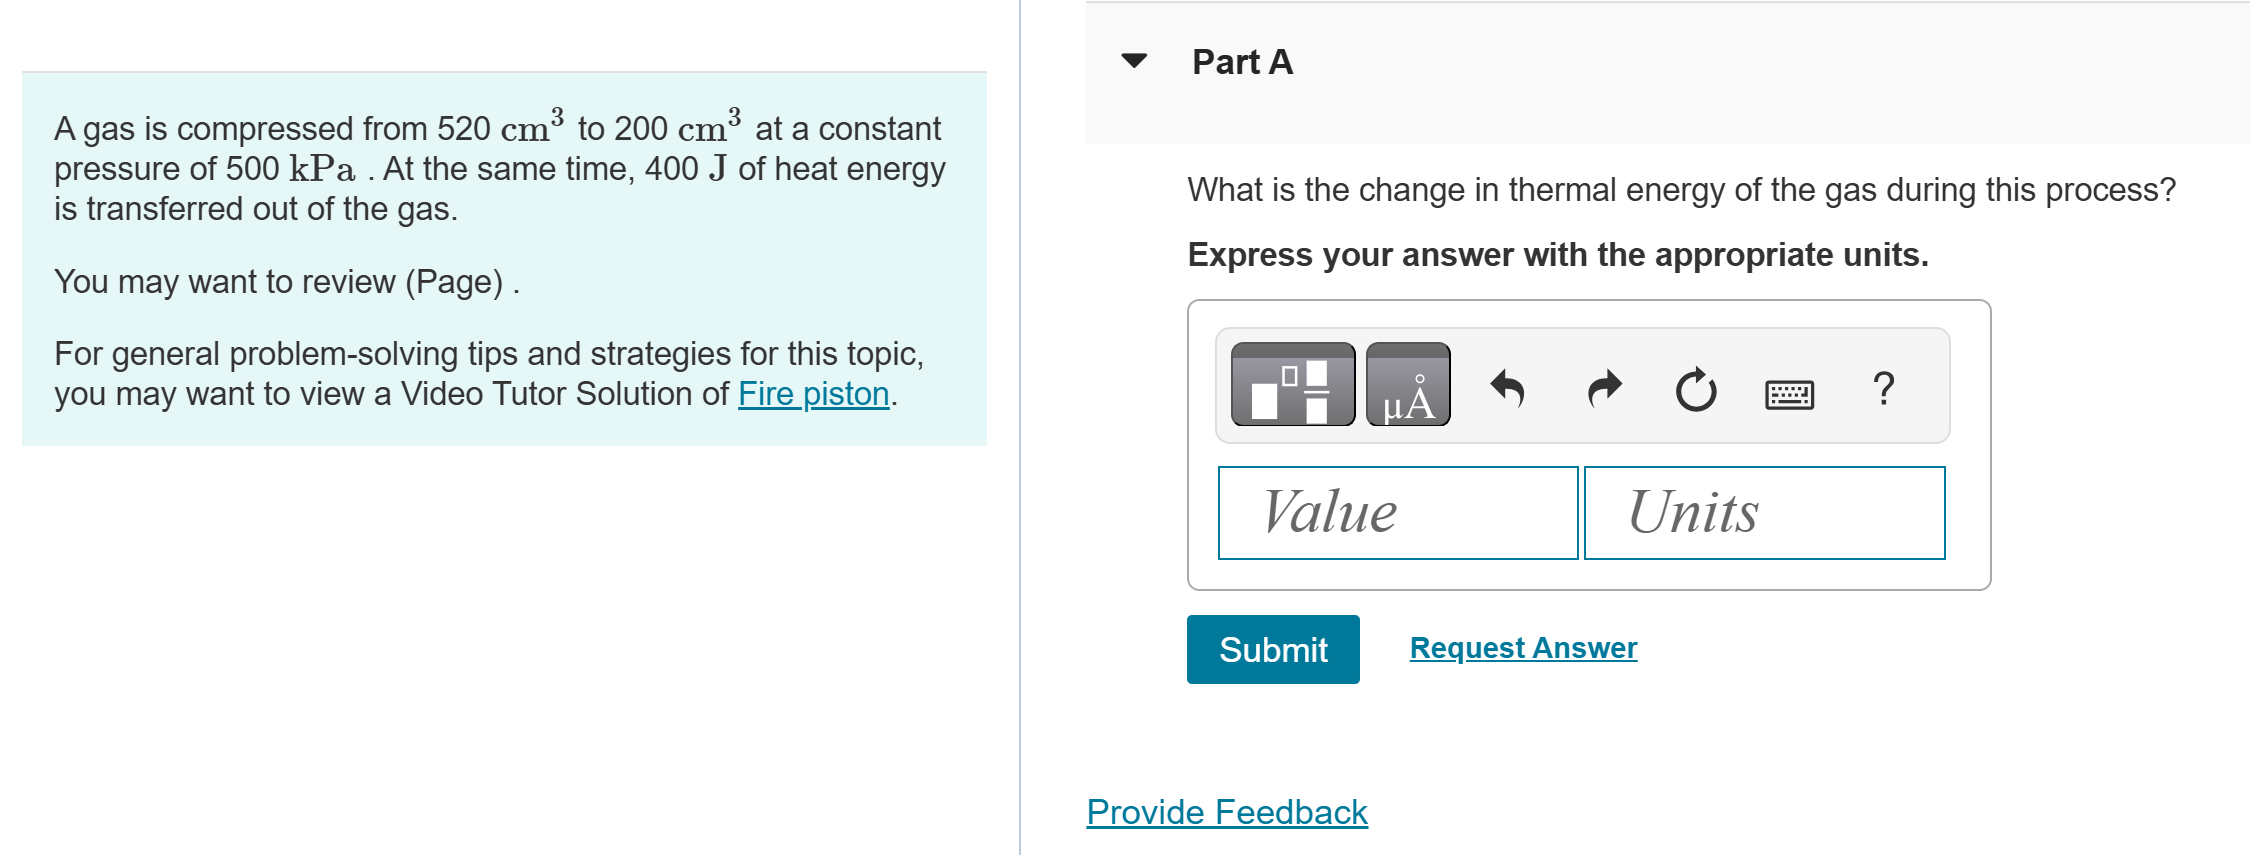Image resolution: width=2250 pixels, height=855 pixels.
Task: Undo the last answer edit
Action: (1506, 388)
